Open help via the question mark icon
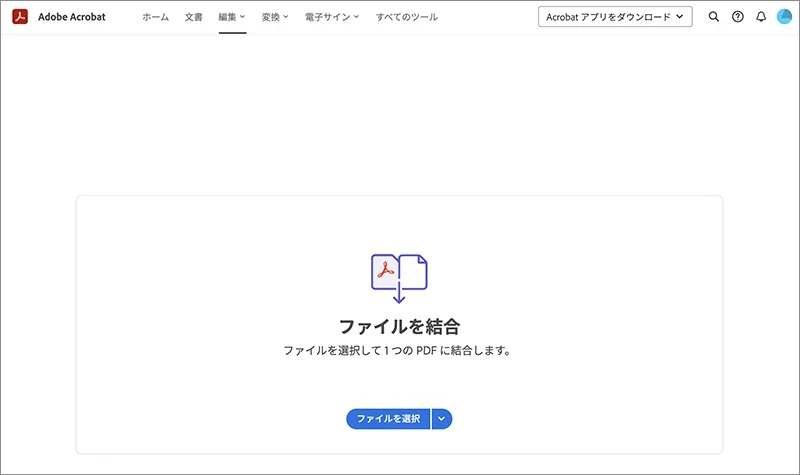The image size is (800, 475). 738,17
